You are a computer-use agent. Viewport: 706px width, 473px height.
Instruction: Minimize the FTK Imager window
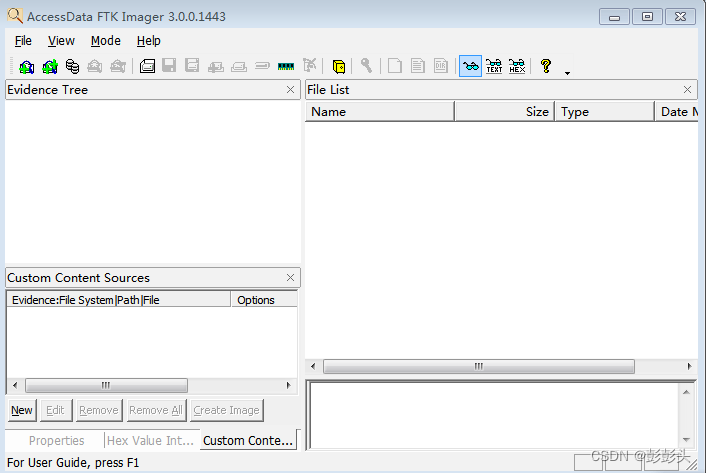click(614, 17)
